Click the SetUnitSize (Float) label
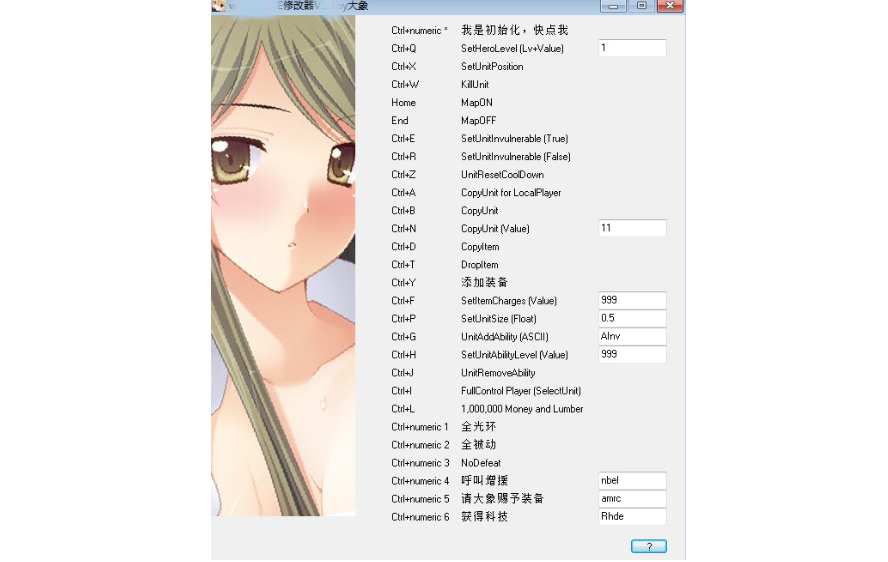Image resolution: width=888 pixels, height=562 pixels. click(x=498, y=319)
